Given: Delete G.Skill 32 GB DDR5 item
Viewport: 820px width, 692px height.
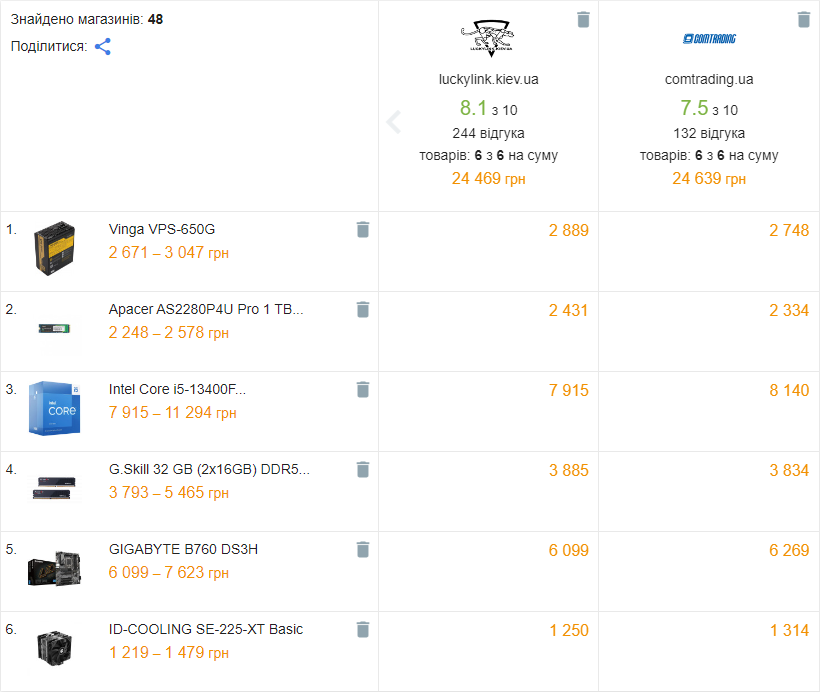Looking at the screenshot, I should (363, 470).
